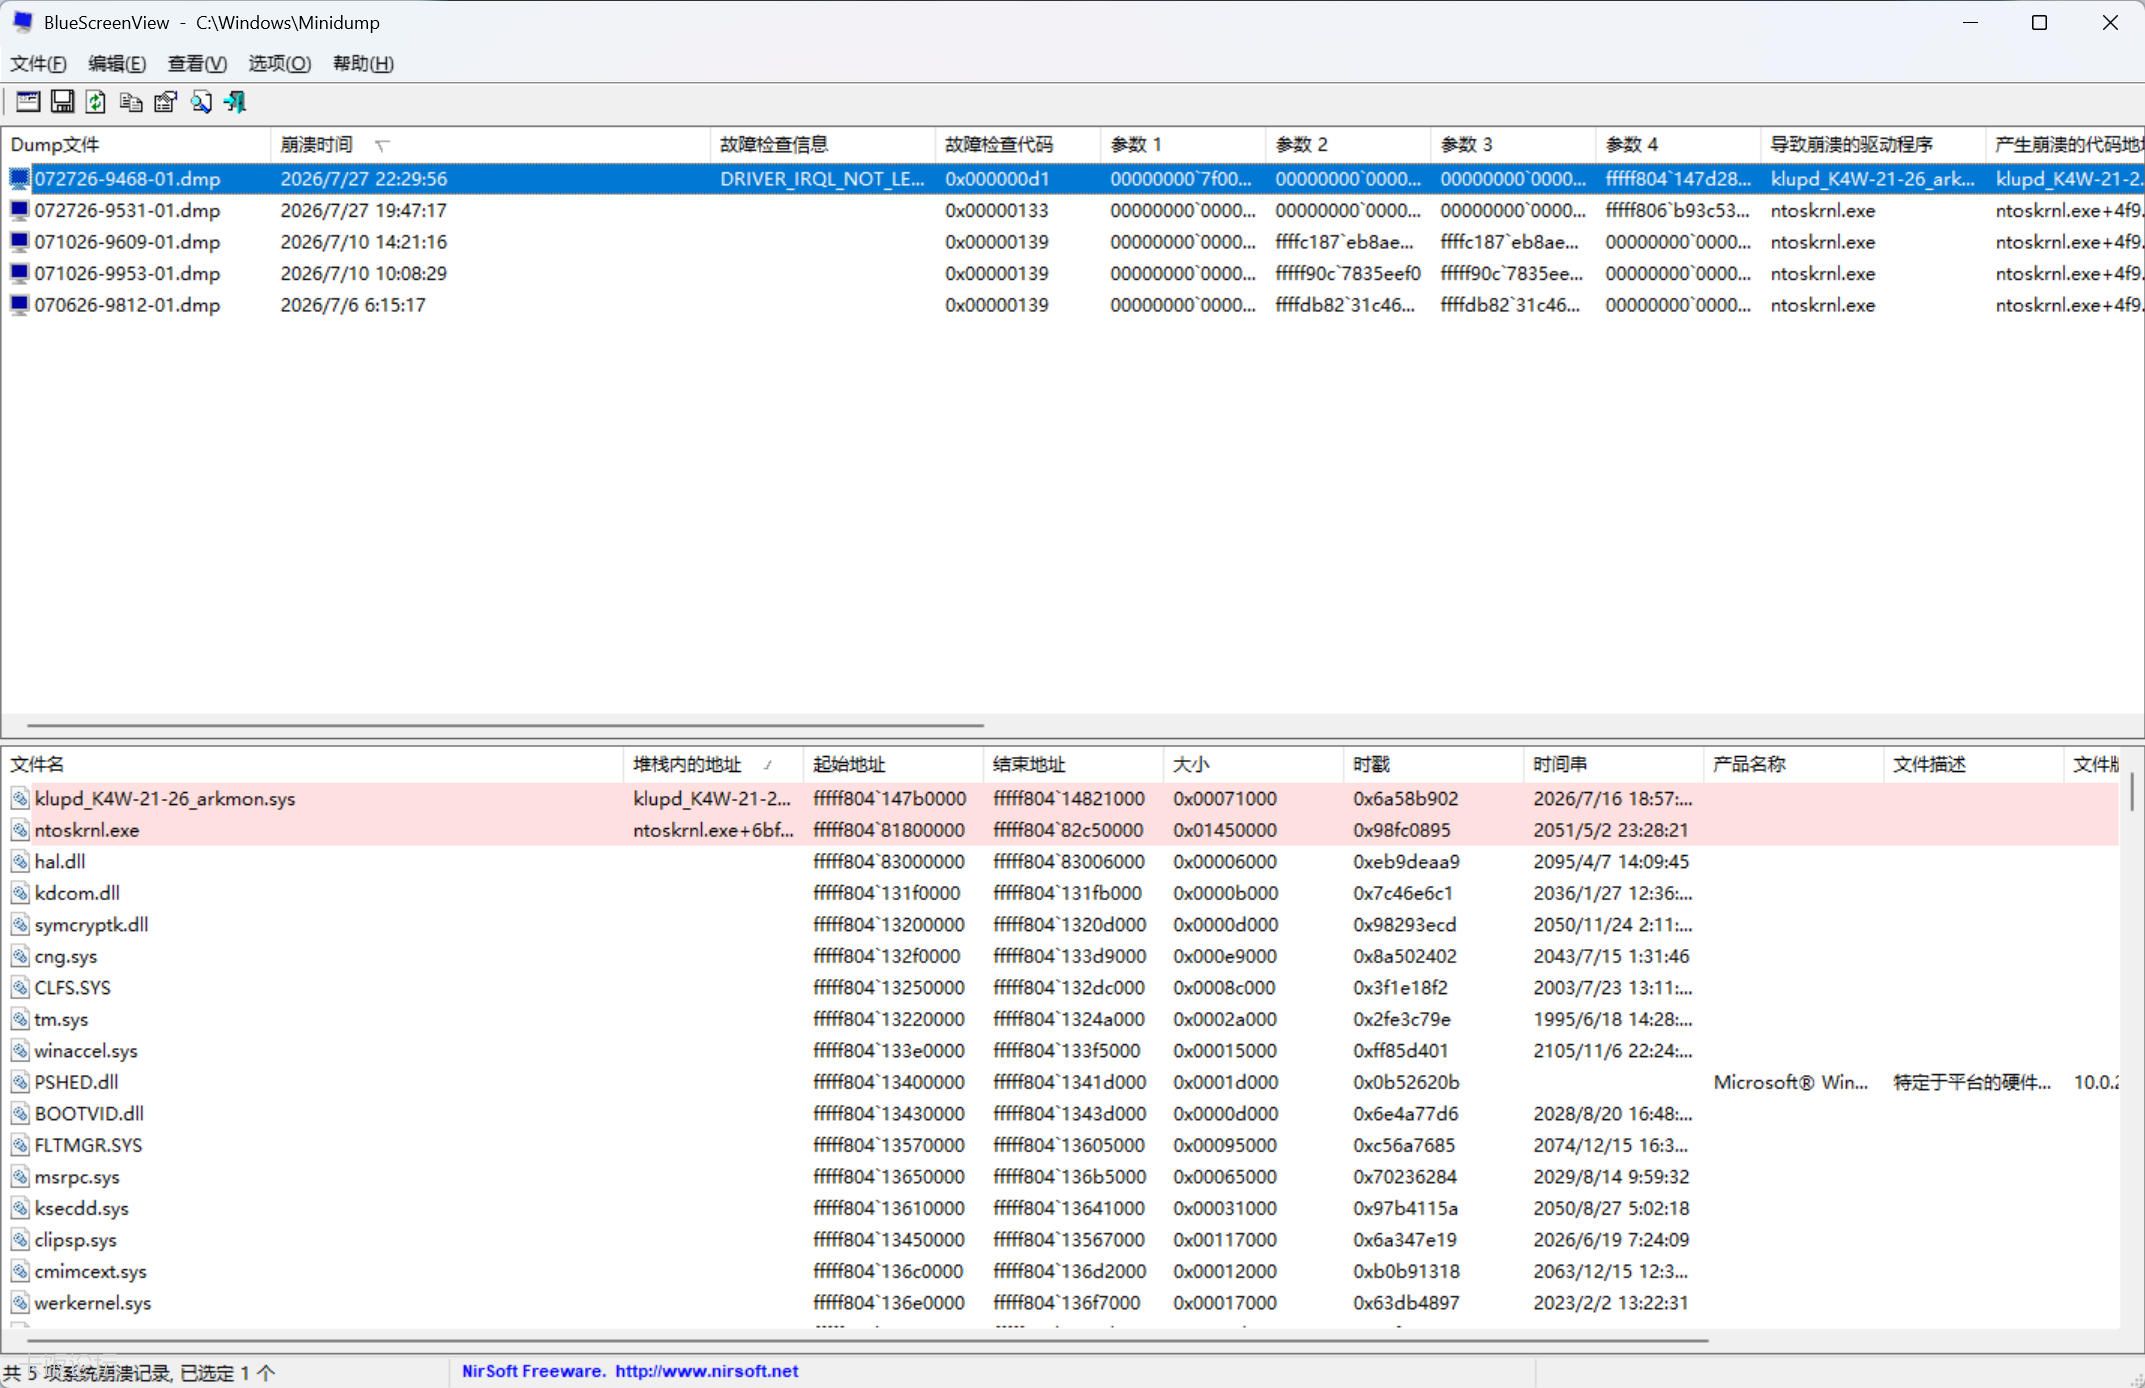Click the monitor icon of 070626-9812-01.dmp
The image size is (2145, 1388).
[x=19, y=305]
